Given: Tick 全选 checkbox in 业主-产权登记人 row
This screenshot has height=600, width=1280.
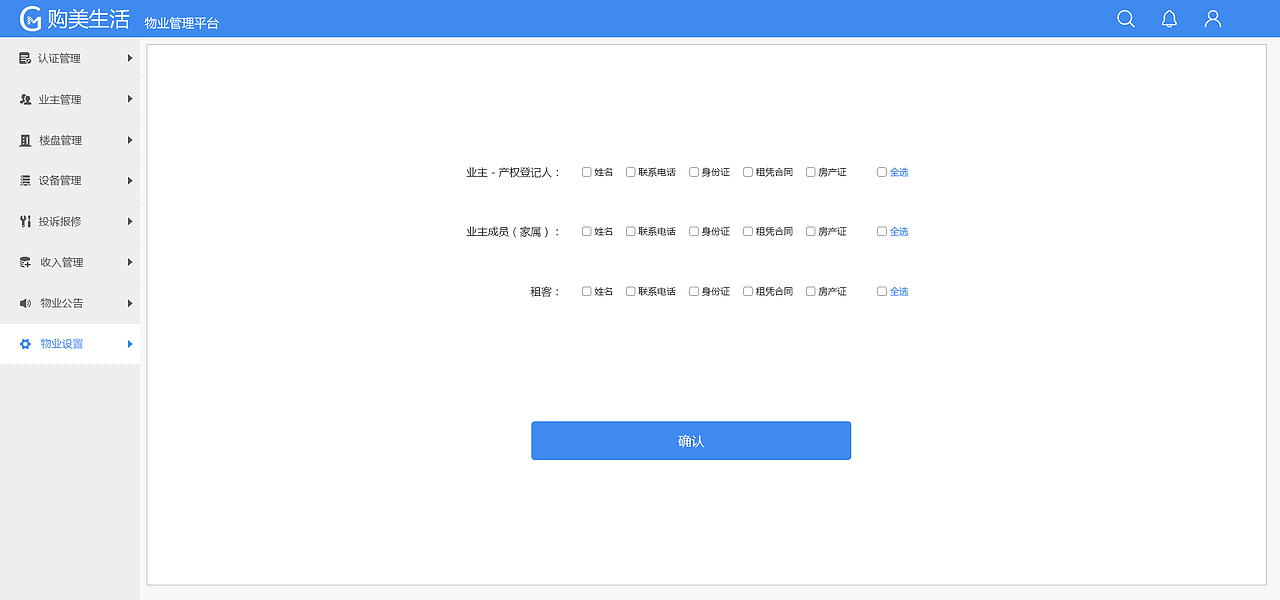Looking at the screenshot, I should [x=882, y=172].
